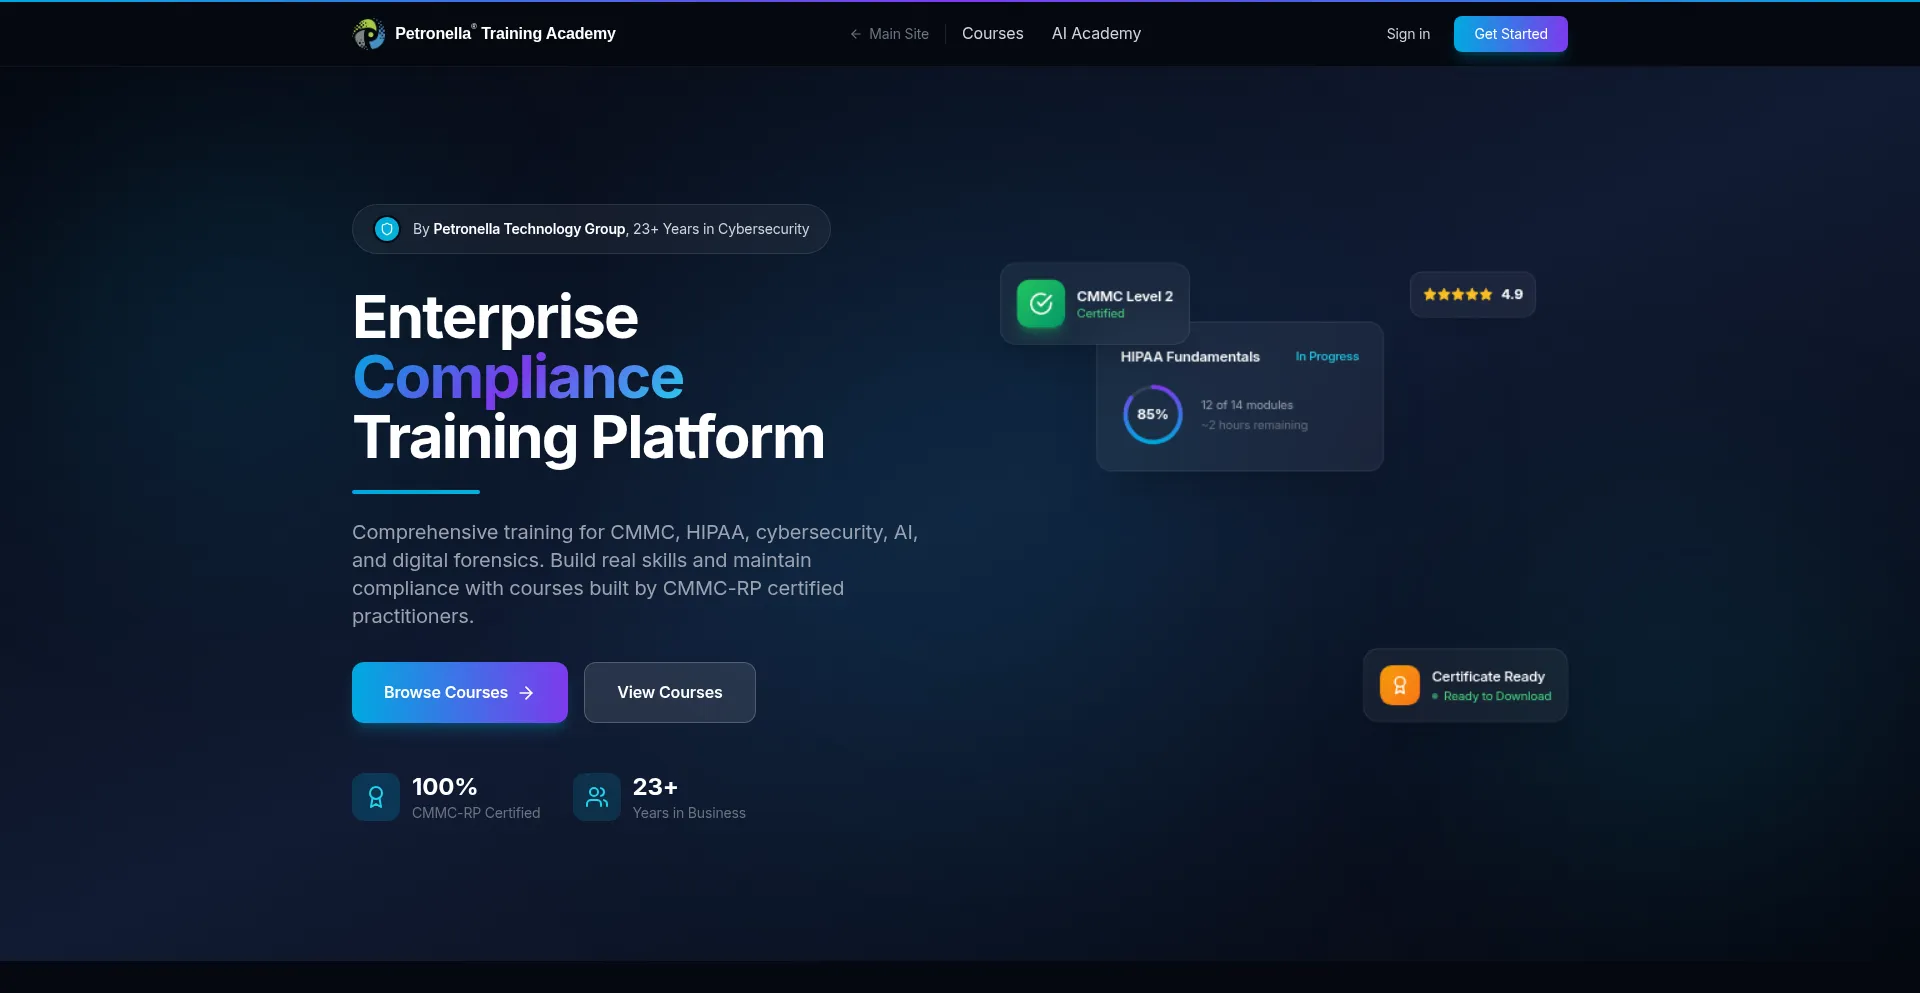Click the green Certified status under CMMC Level 2
Screen dimensions: 1920x993
1100,314
